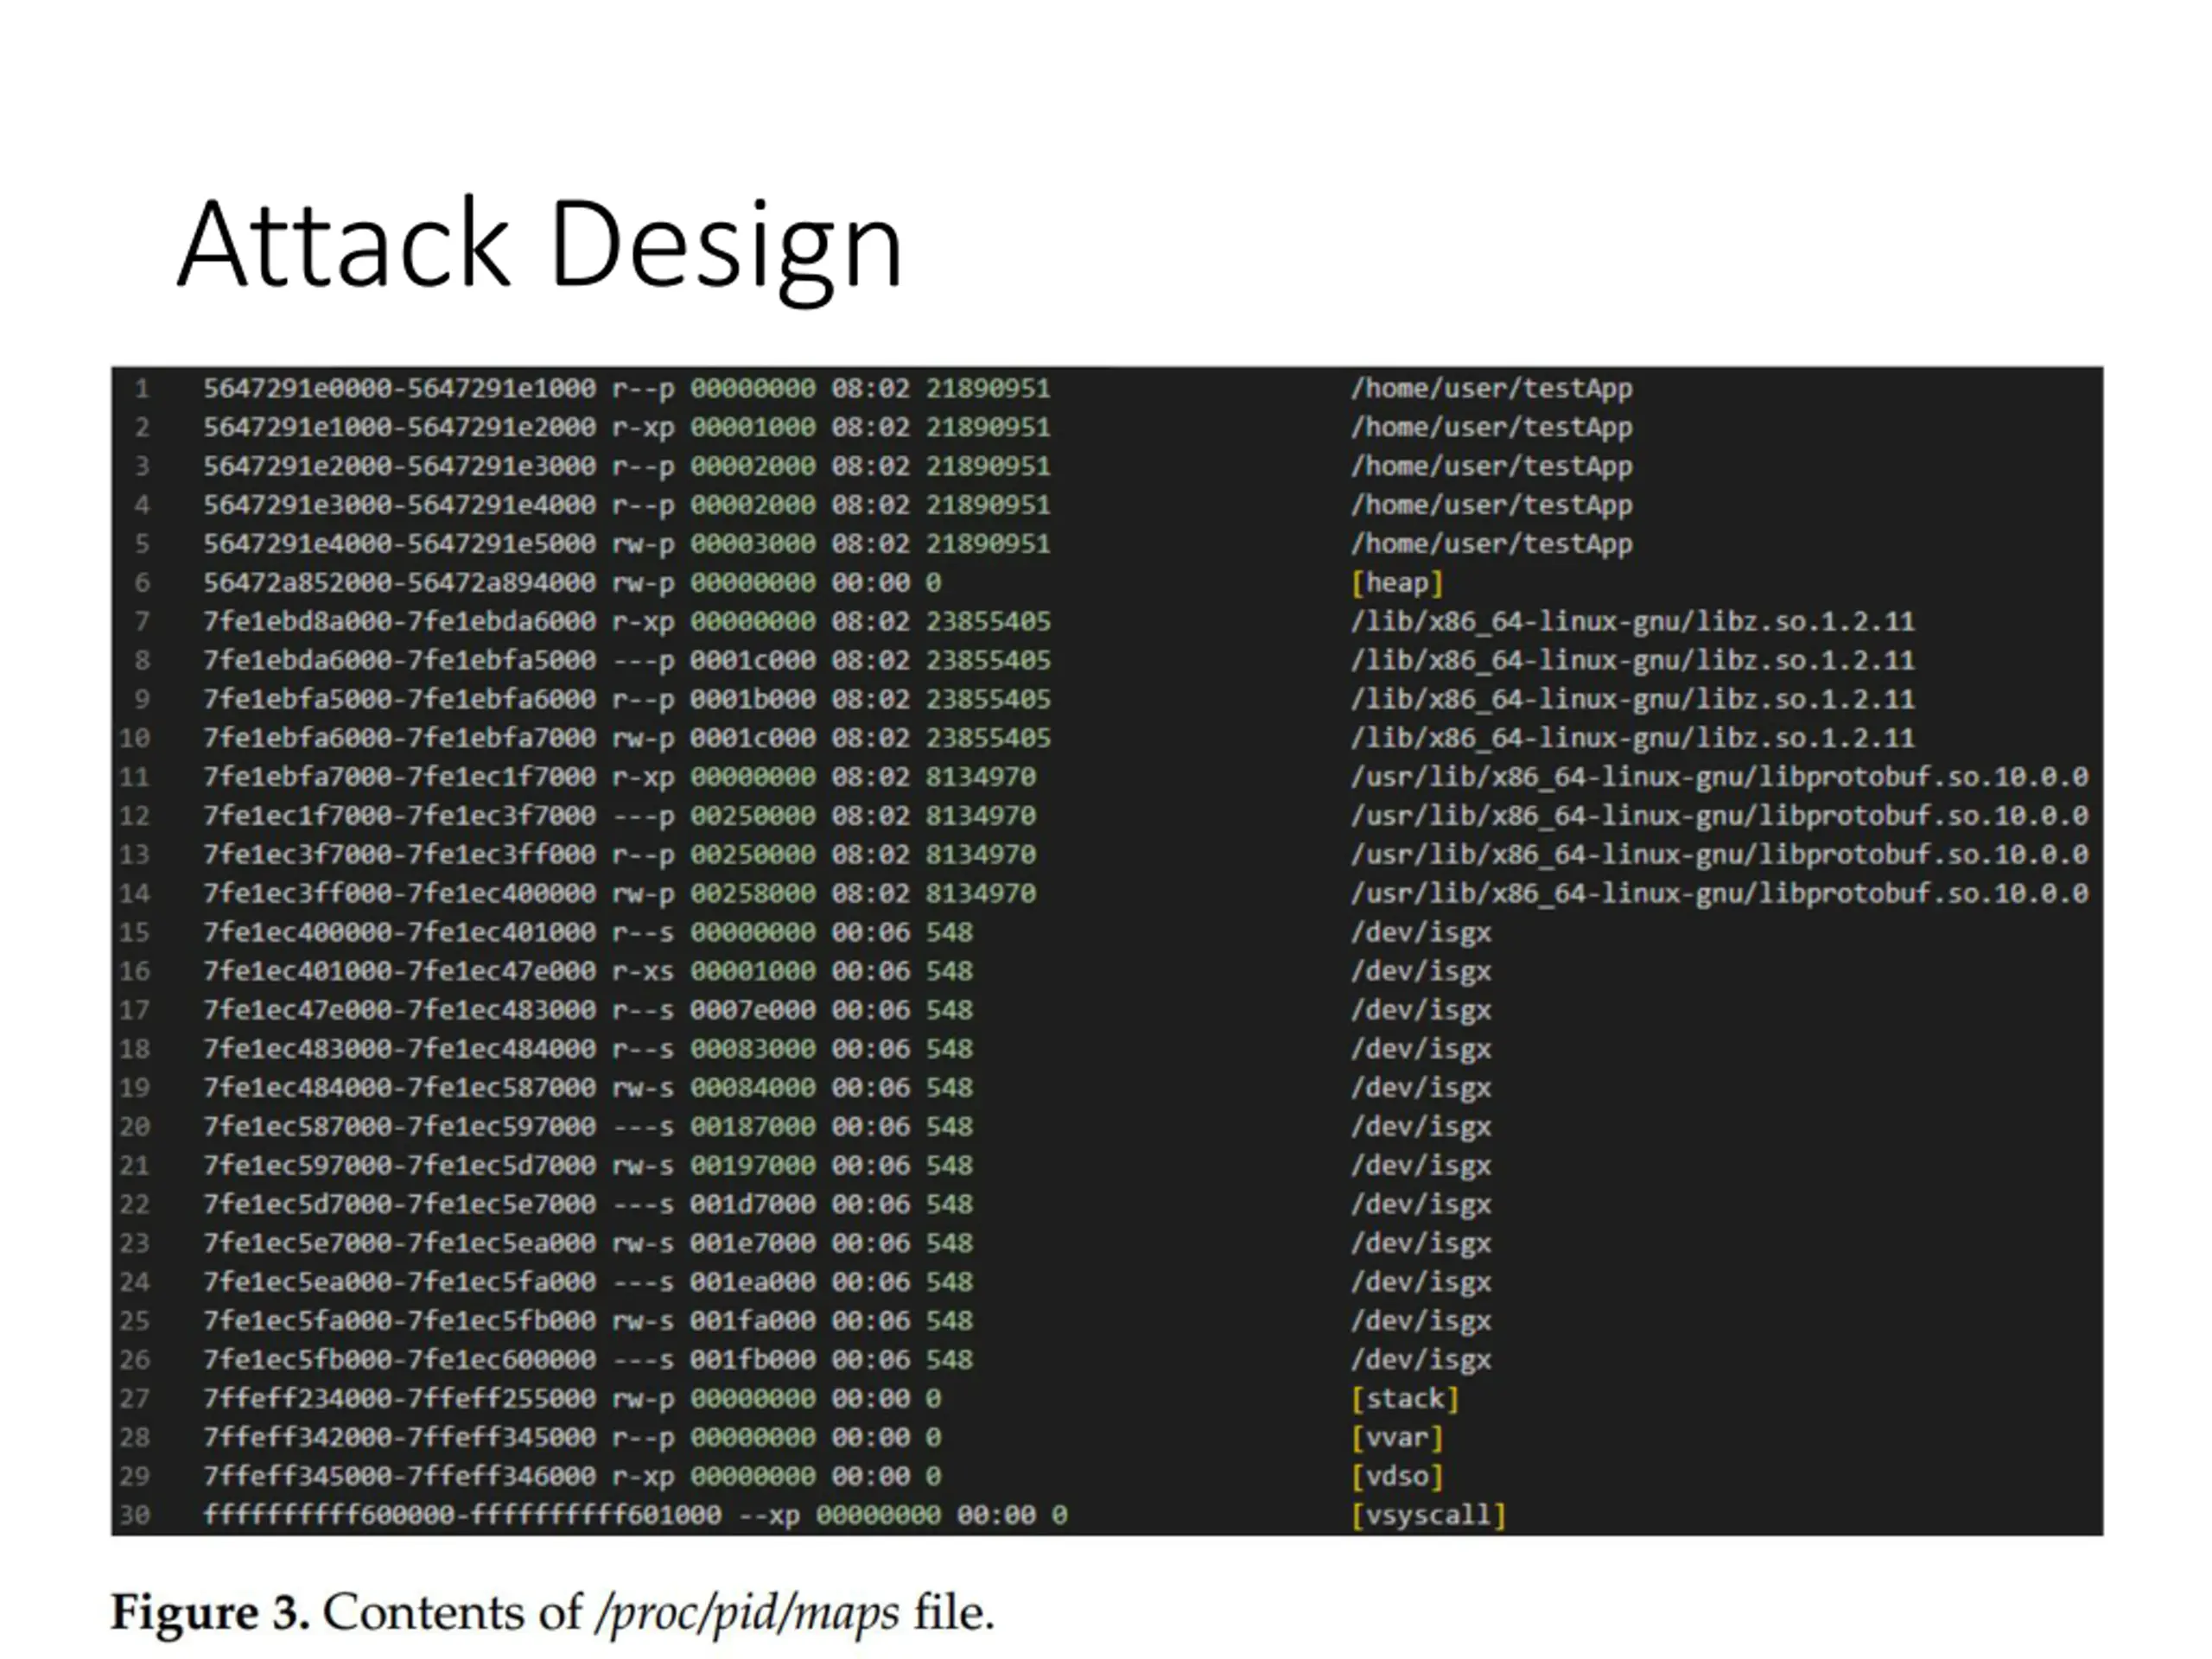Select address 7fe1ec401000-7fe1ec47e000
This screenshot has width=2212, height=1659.
[400, 971]
